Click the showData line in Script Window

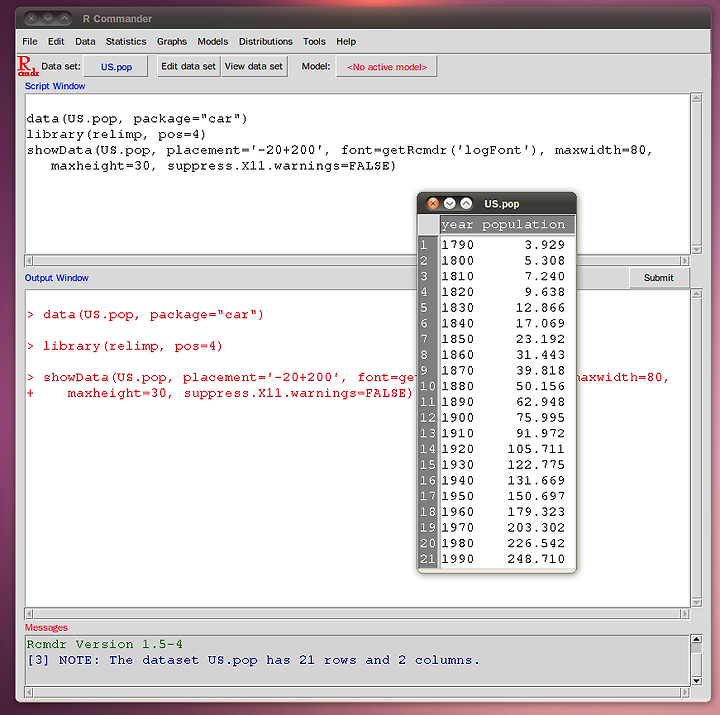(x=339, y=150)
